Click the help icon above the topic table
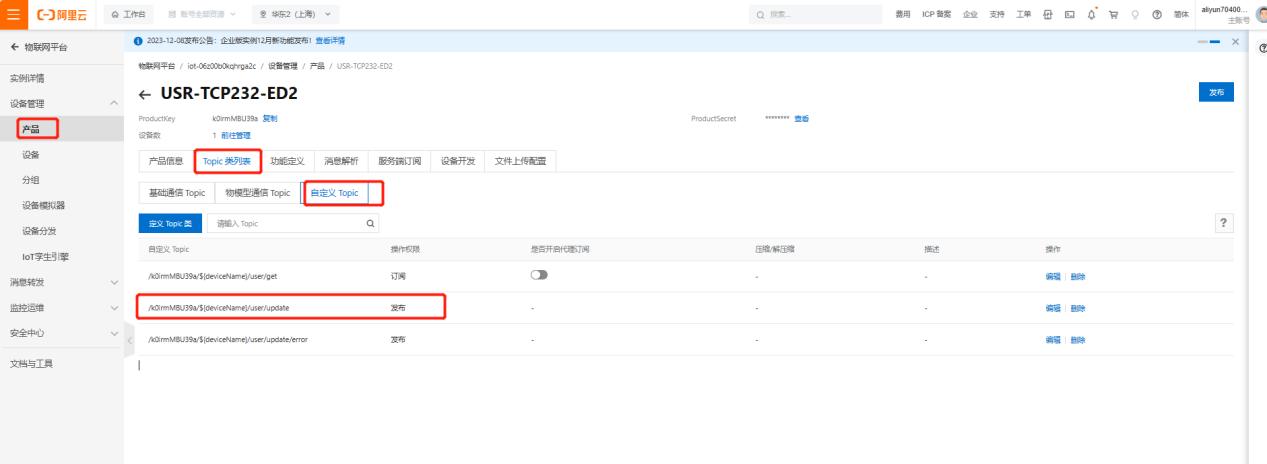 point(1224,223)
